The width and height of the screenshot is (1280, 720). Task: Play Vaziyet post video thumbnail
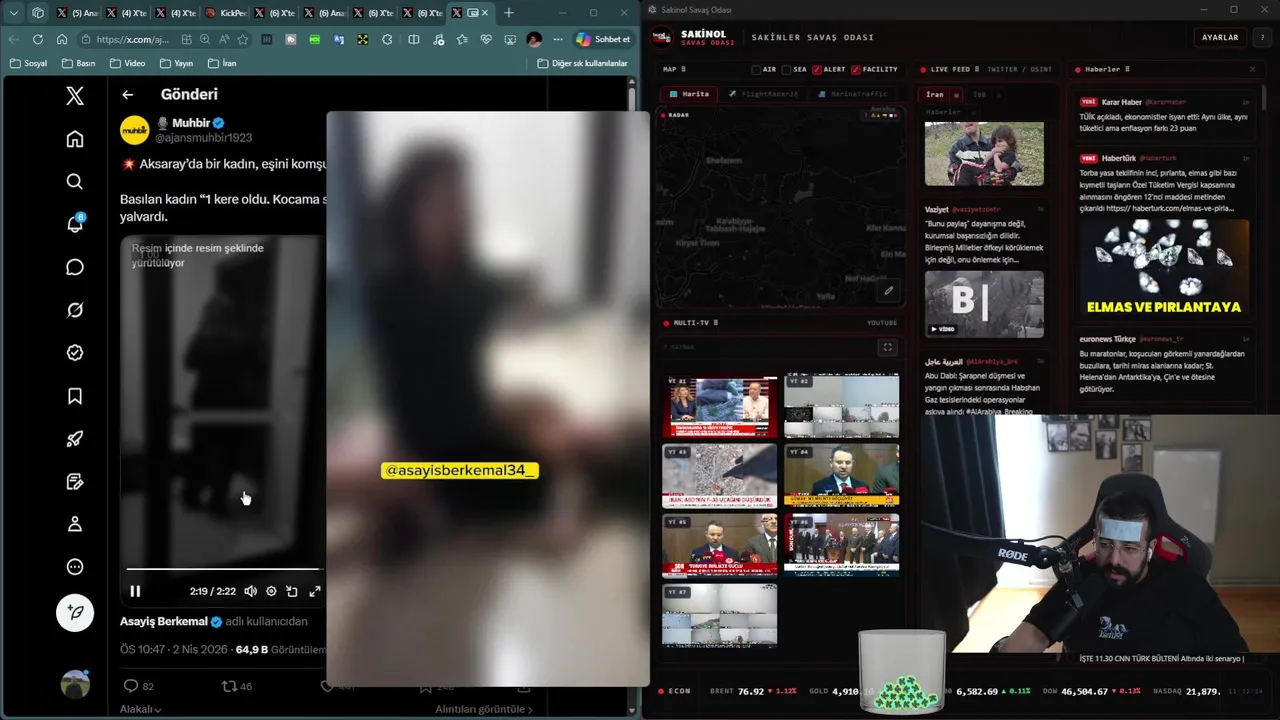pos(984,304)
